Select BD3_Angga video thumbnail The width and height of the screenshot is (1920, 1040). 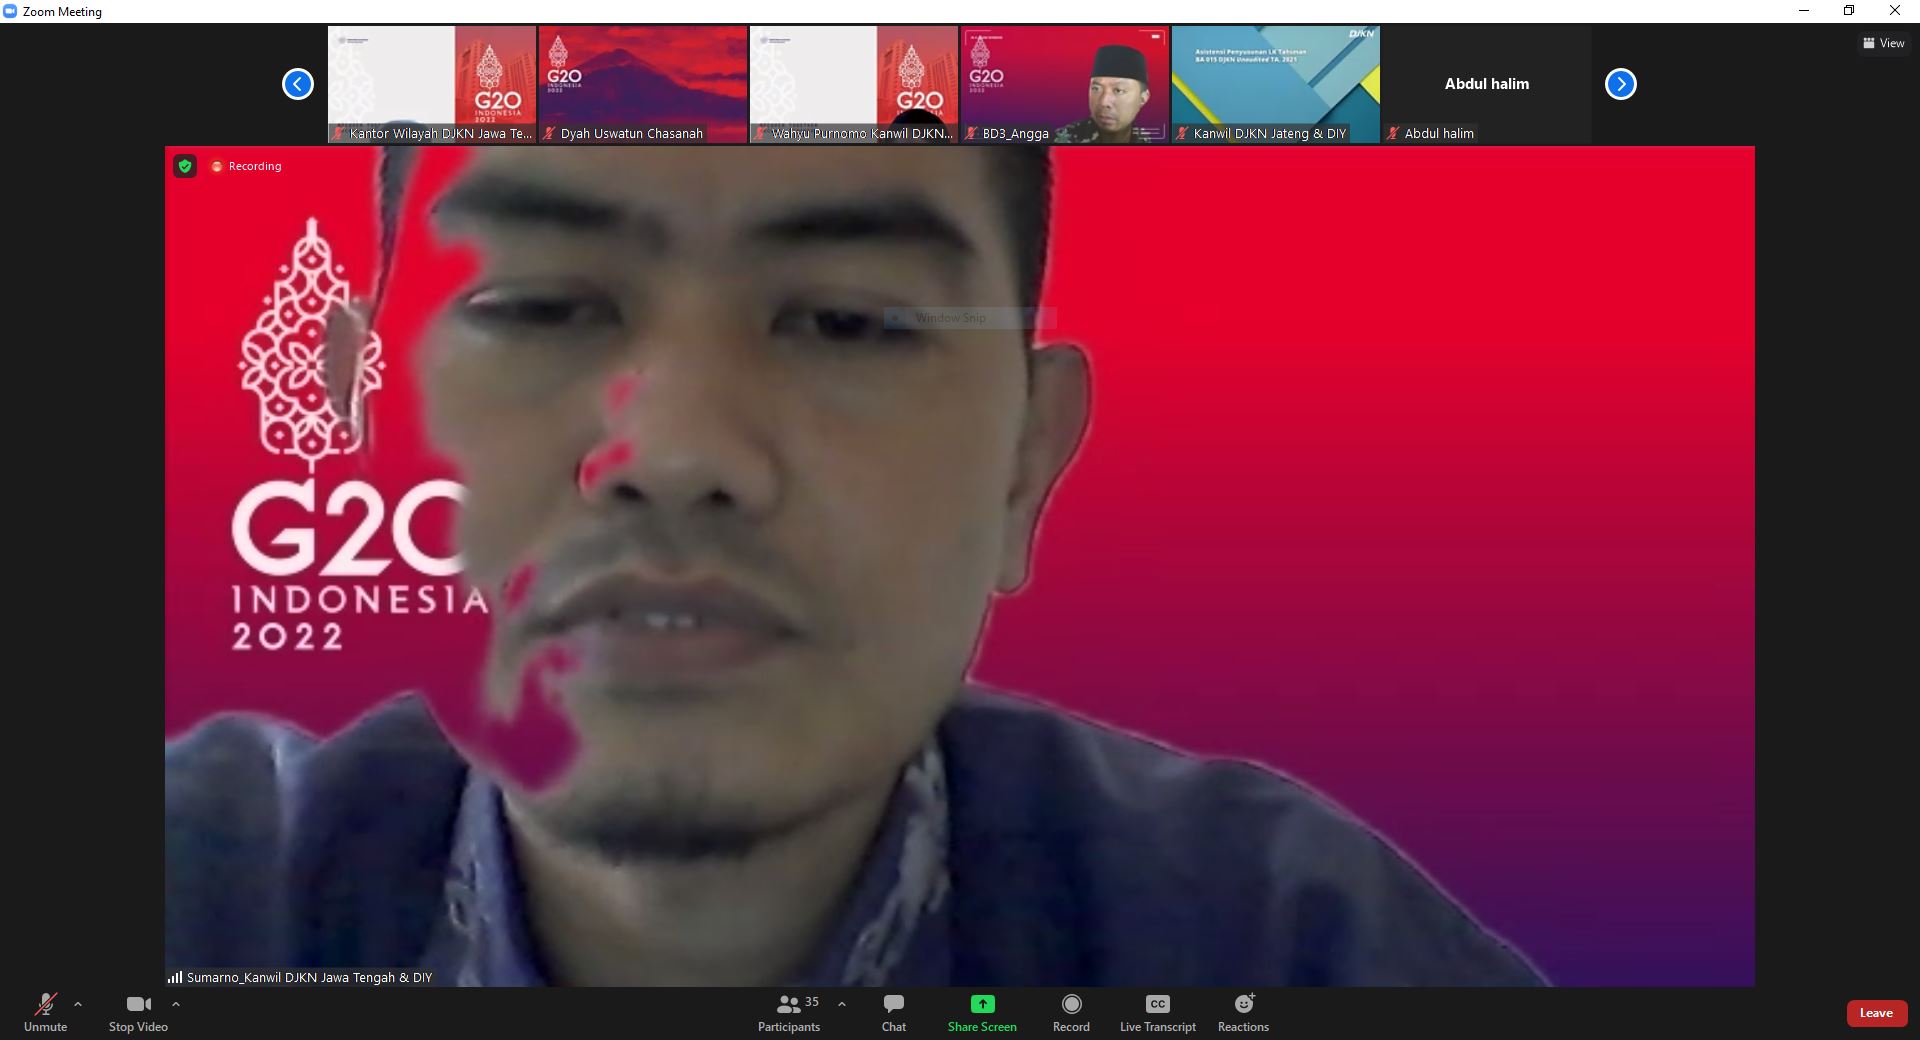(x=1065, y=84)
